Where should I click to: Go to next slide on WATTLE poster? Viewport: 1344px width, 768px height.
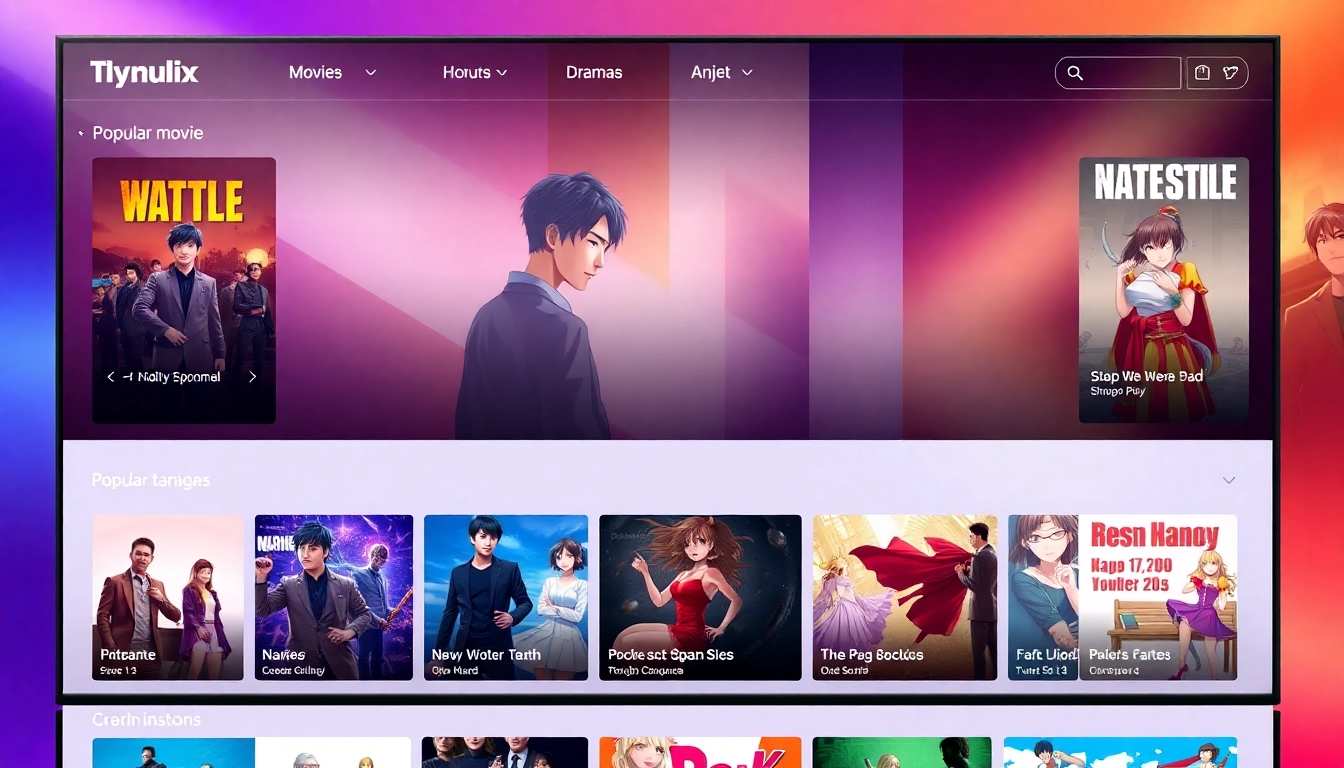[x=253, y=377]
